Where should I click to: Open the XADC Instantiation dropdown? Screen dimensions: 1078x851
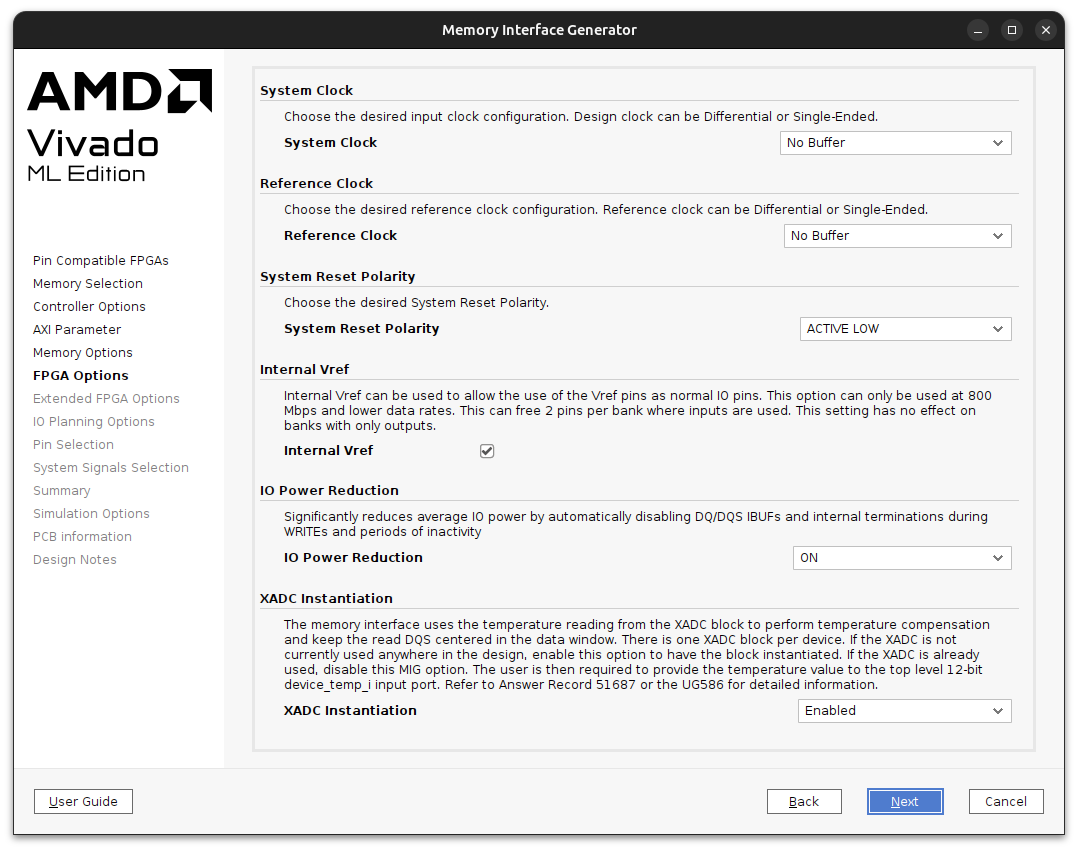click(903, 710)
